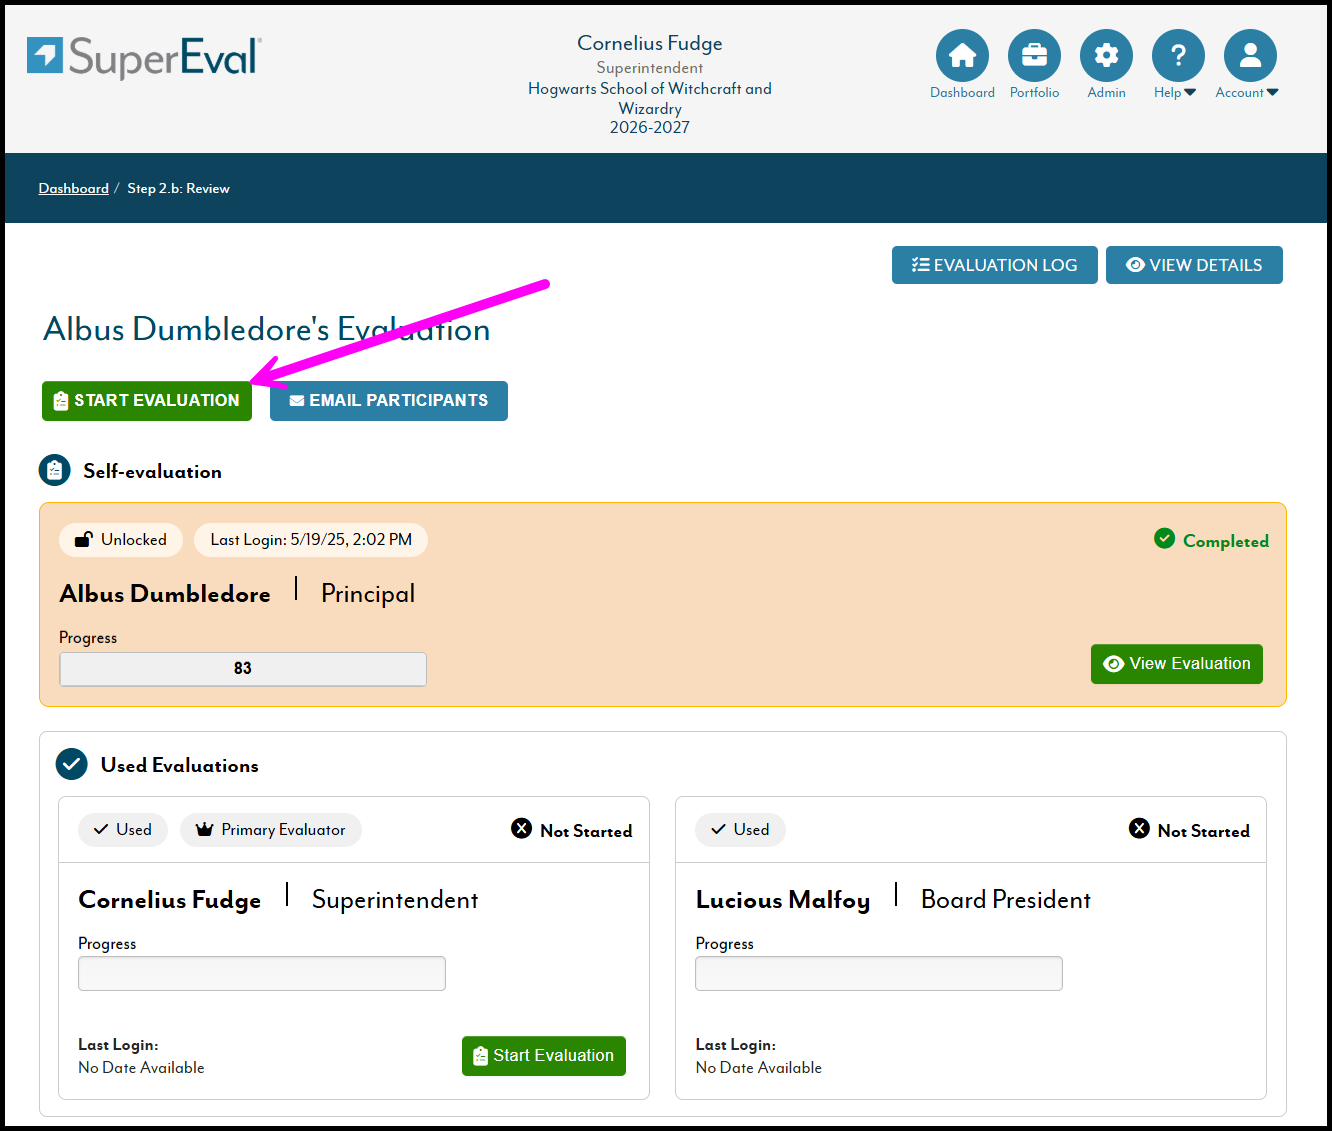The width and height of the screenshot is (1332, 1131).
Task: Open Admin gear icon
Action: pos(1106,56)
